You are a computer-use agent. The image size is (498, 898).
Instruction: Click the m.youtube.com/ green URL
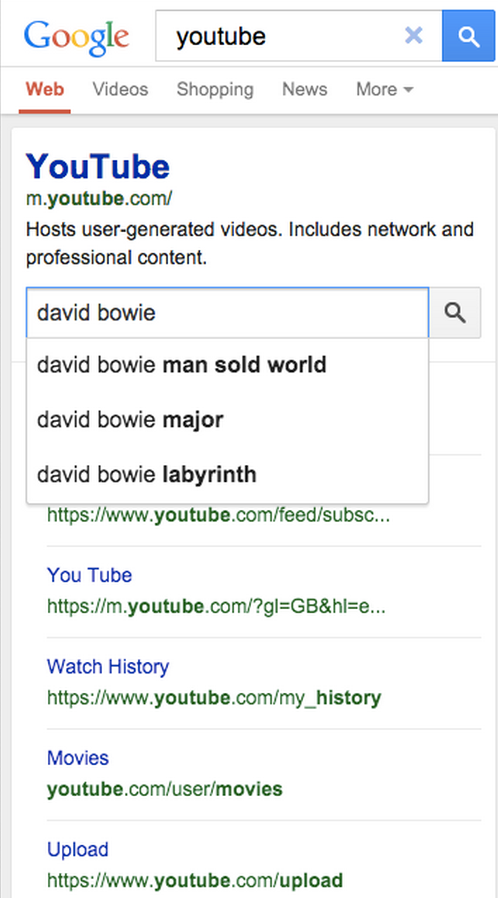click(x=98, y=199)
